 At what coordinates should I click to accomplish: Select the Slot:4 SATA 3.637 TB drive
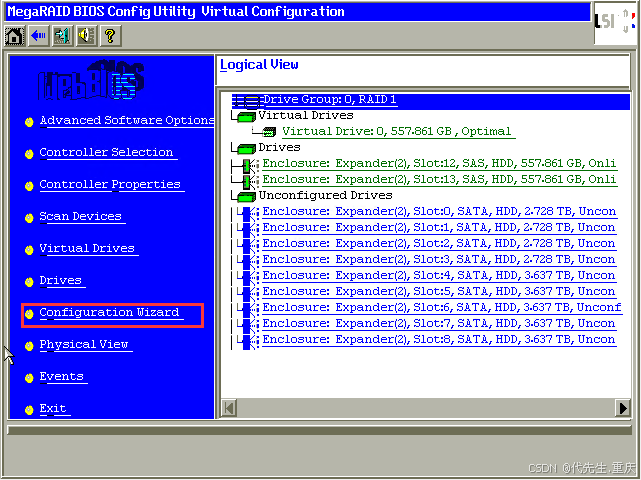(x=439, y=276)
